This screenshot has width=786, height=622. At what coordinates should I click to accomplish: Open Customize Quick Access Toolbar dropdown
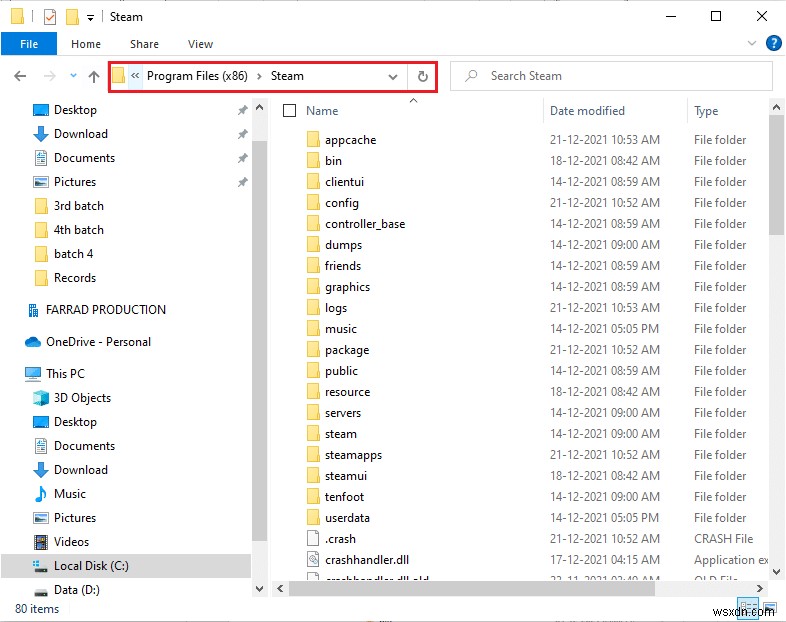click(x=90, y=18)
